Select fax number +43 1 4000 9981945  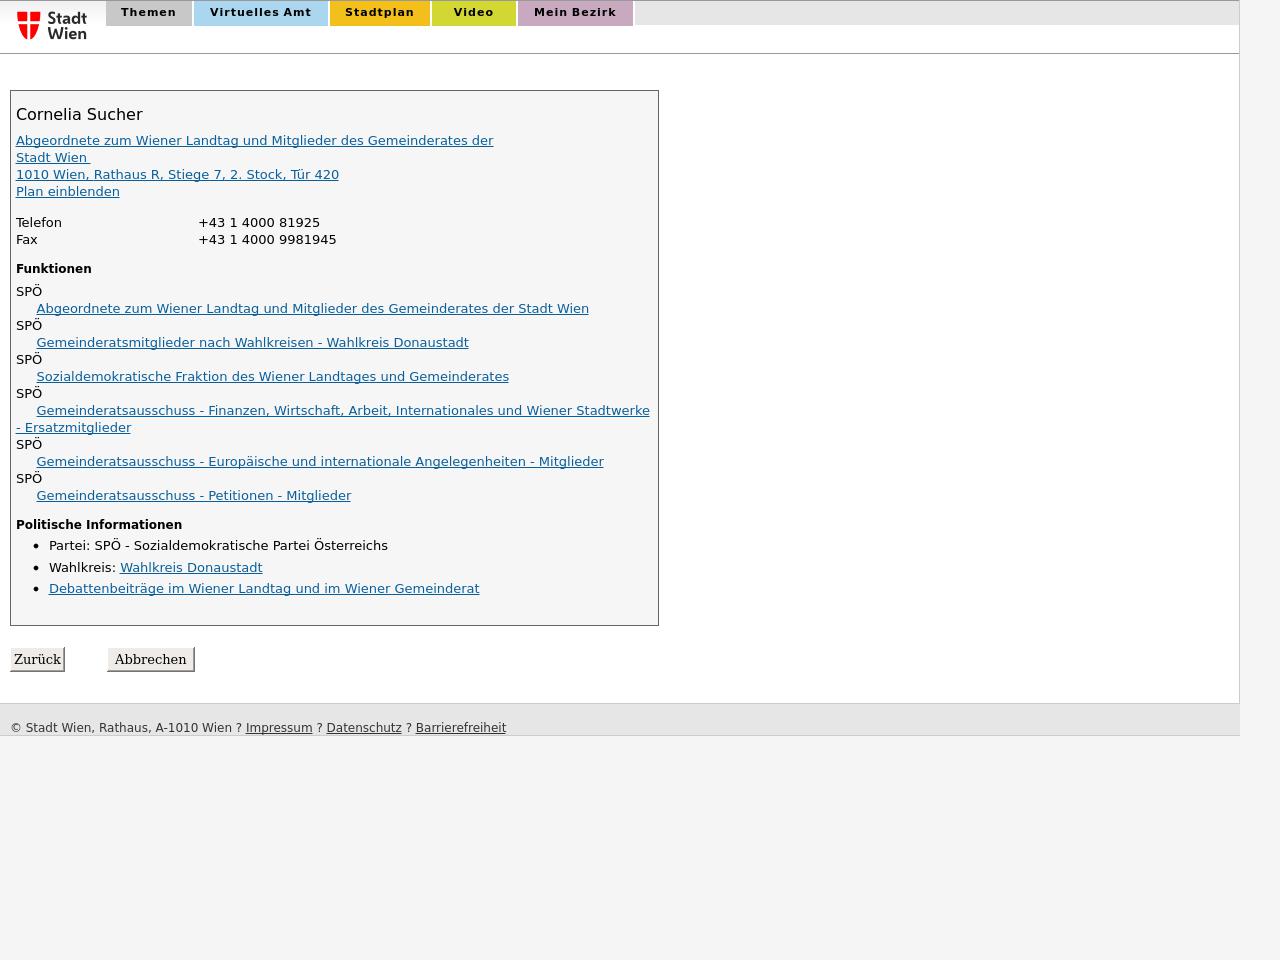coord(267,240)
